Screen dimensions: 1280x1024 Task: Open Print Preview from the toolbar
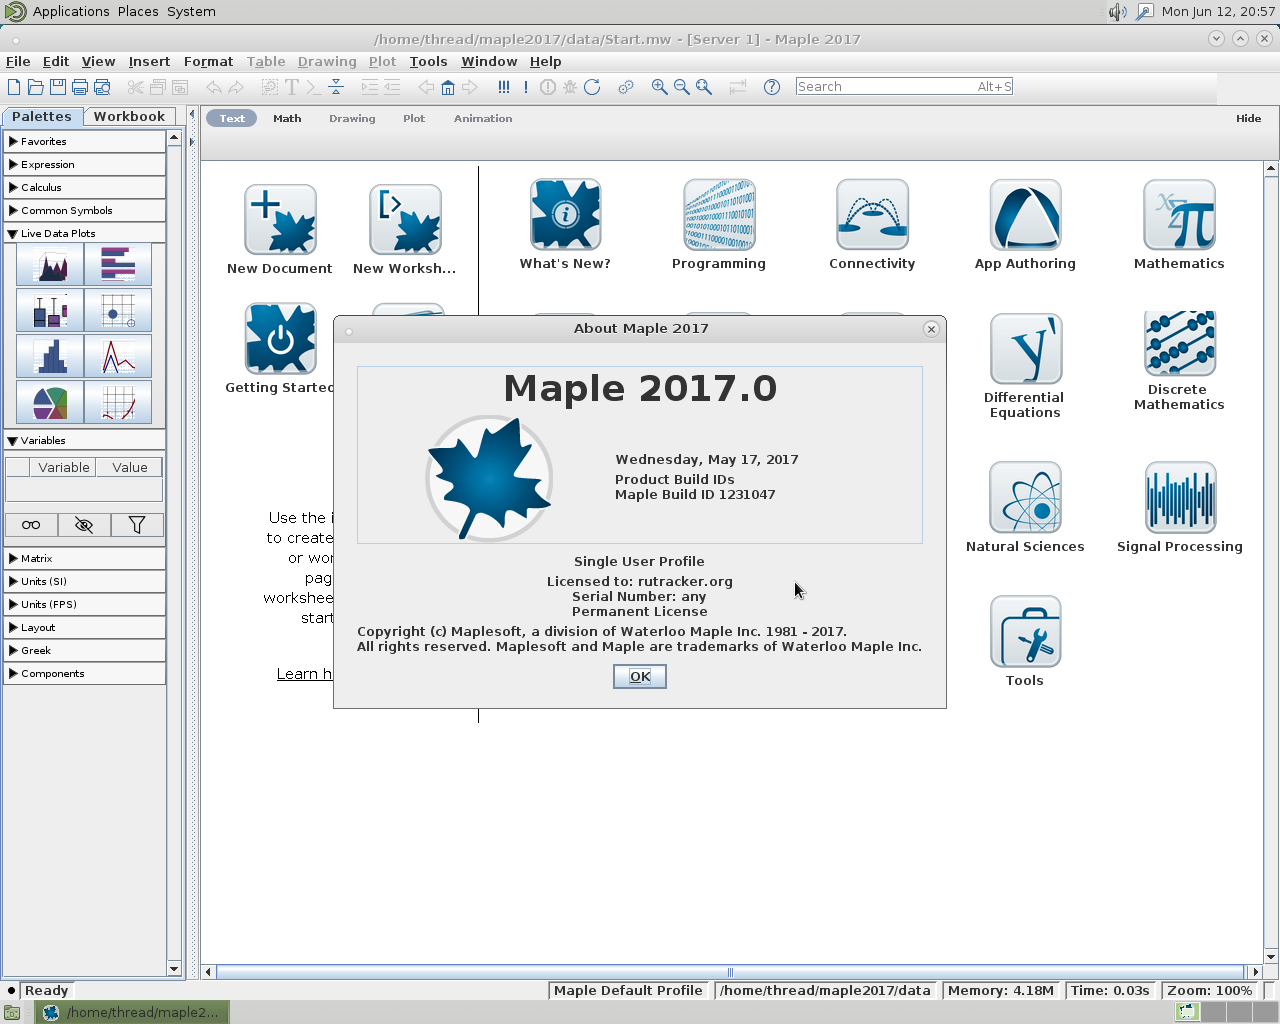click(102, 87)
